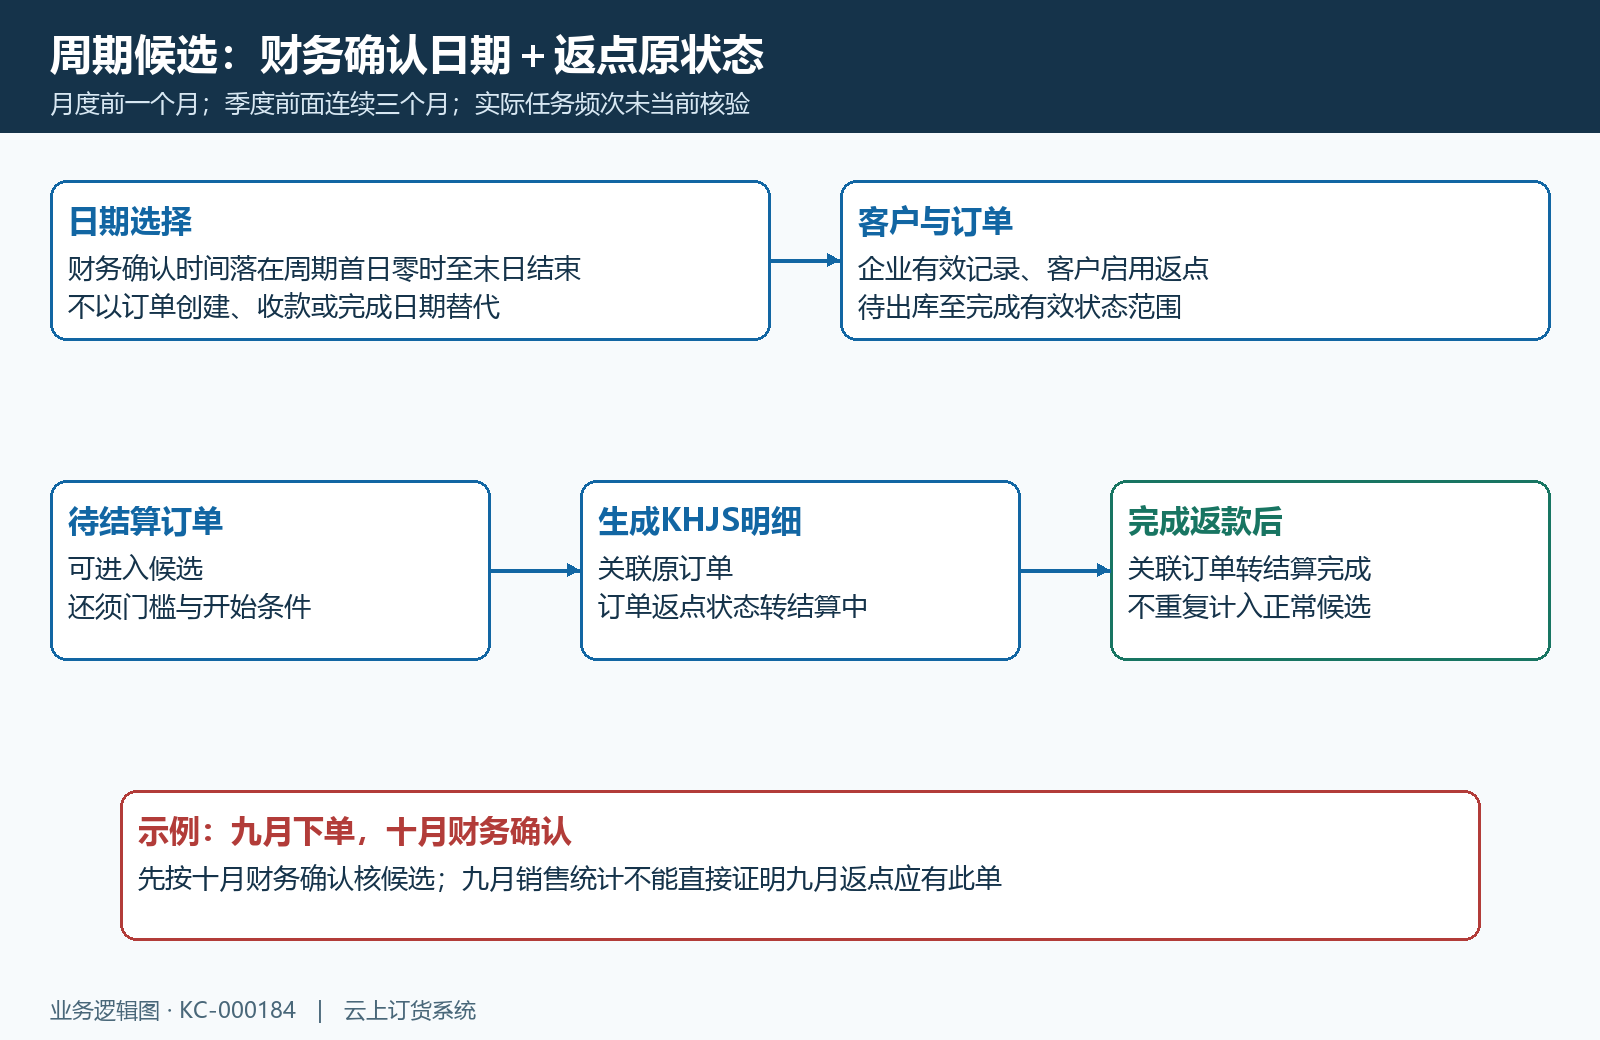Select the text 可进入候选
1600x1040 pixels.
click(135, 569)
